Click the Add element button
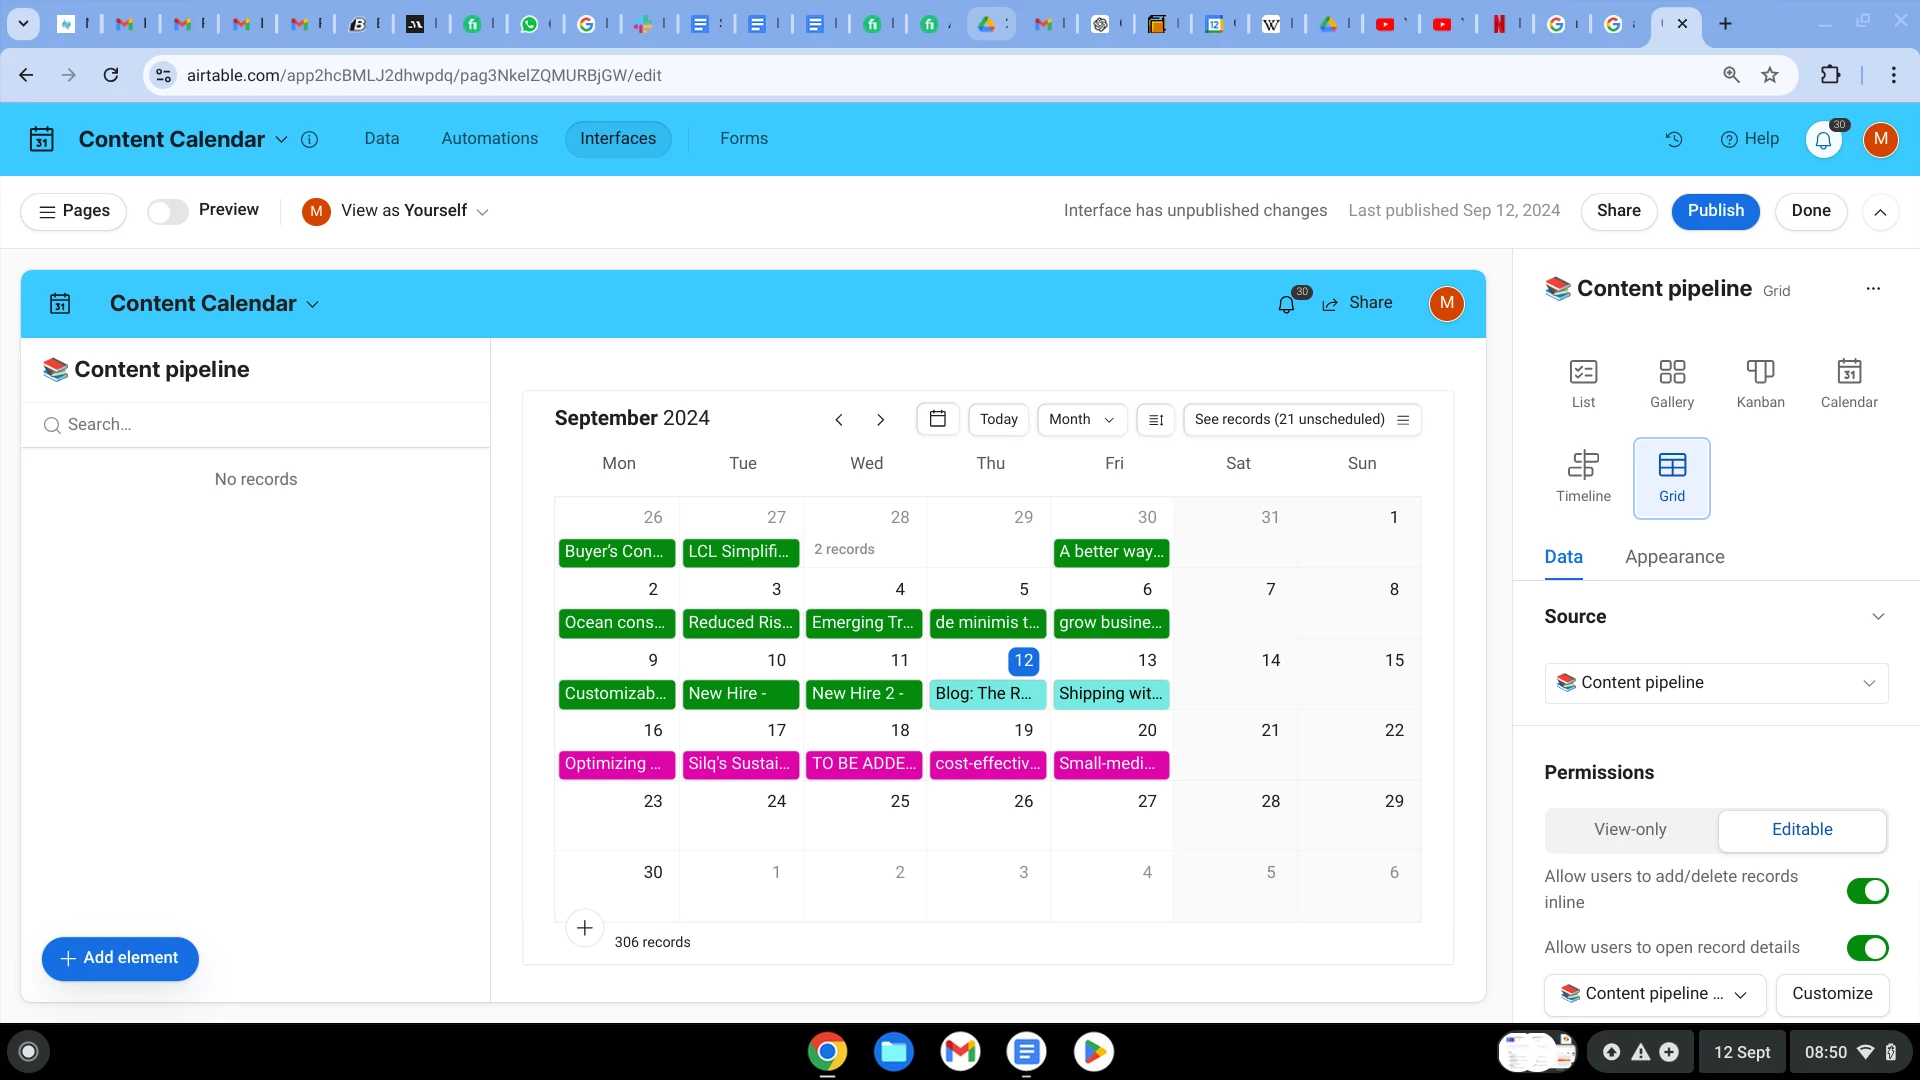This screenshot has height=1080, width=1920. tap(120, 958)
